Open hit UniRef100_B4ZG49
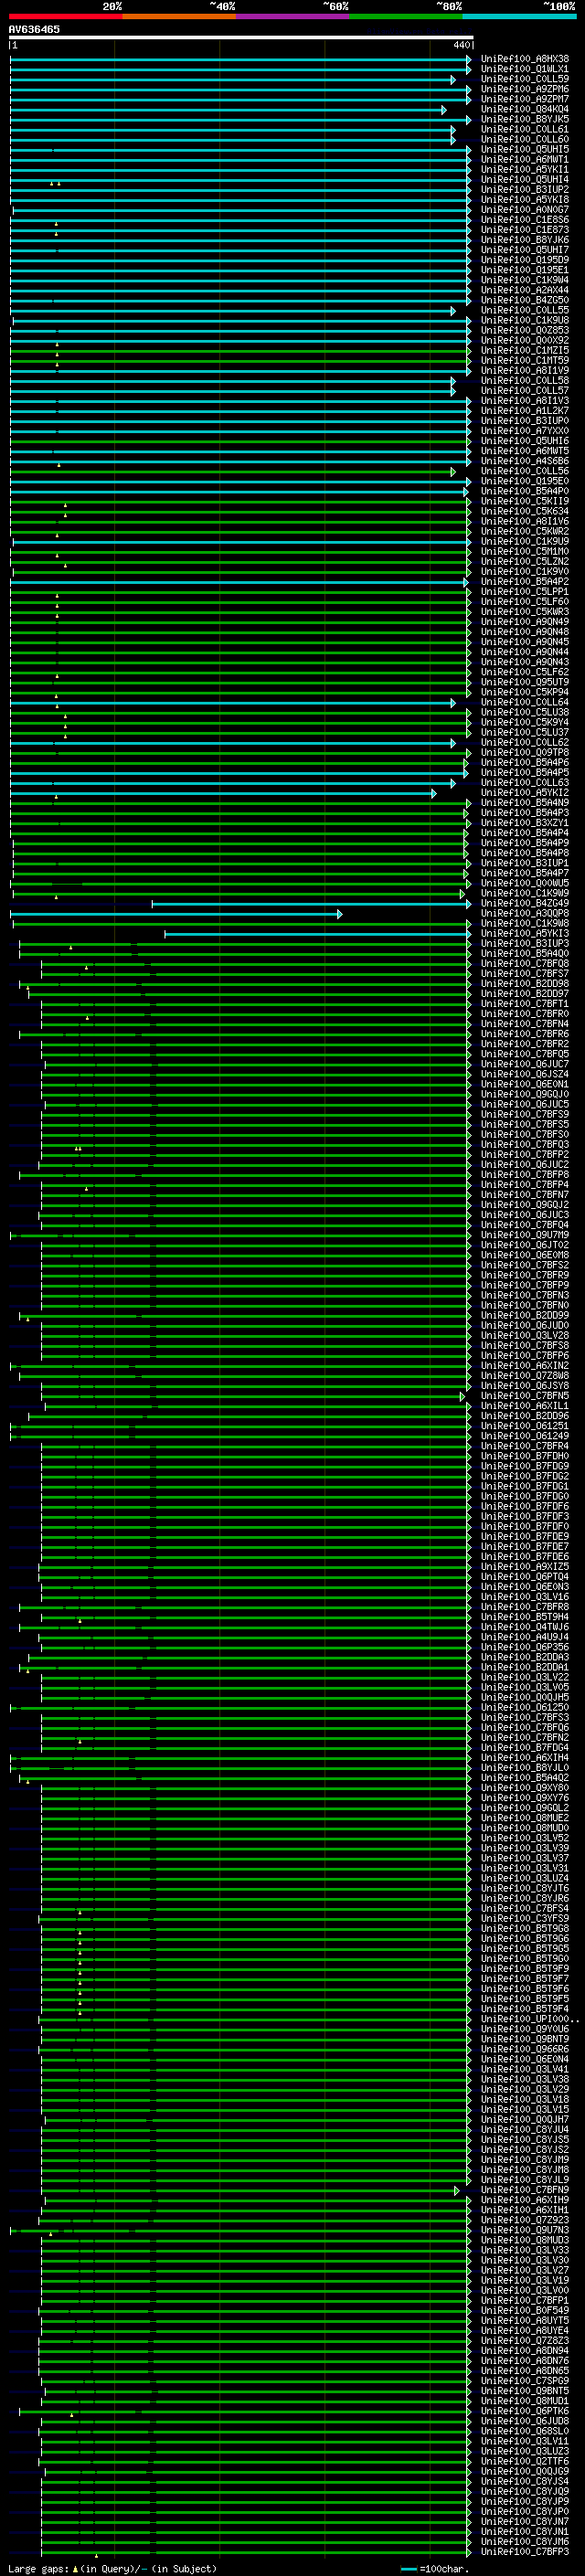Viewport: 585px width, 2576px height. click(525, 903)
